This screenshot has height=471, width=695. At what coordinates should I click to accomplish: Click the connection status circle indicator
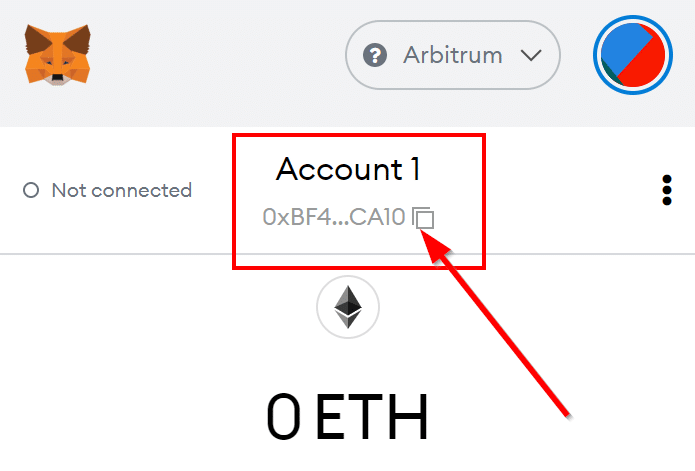point(31,190)
